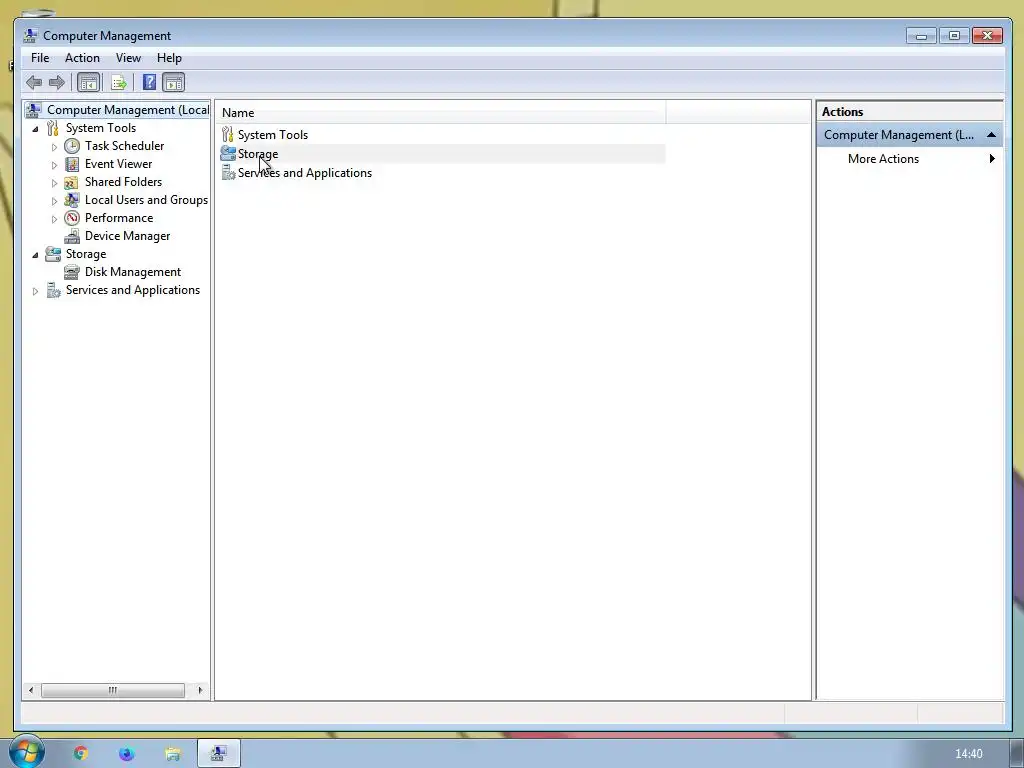Click the Device Manager icon in tree
The height and width of the screenshot is (768, 1024).
pos(72,236)
